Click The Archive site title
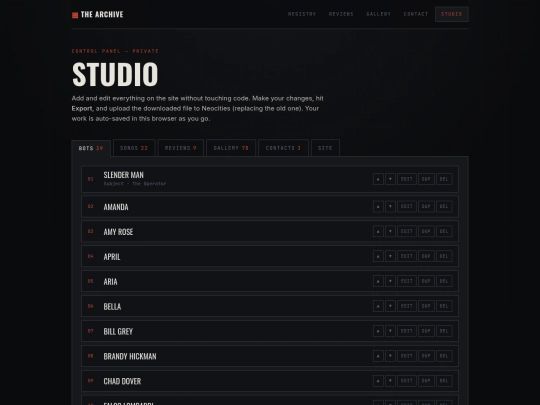This screenshot has width=540, height=405. (x=102, y=14)
